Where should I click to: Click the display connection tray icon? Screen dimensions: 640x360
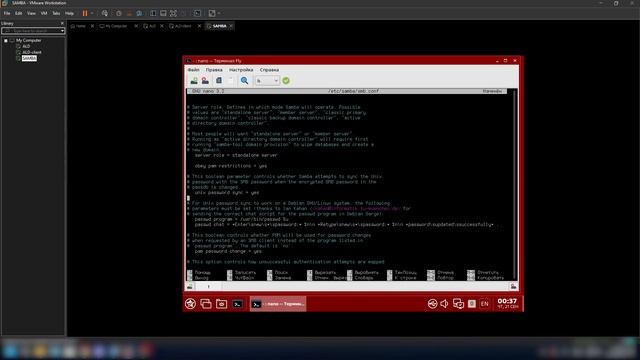[458, 303]
